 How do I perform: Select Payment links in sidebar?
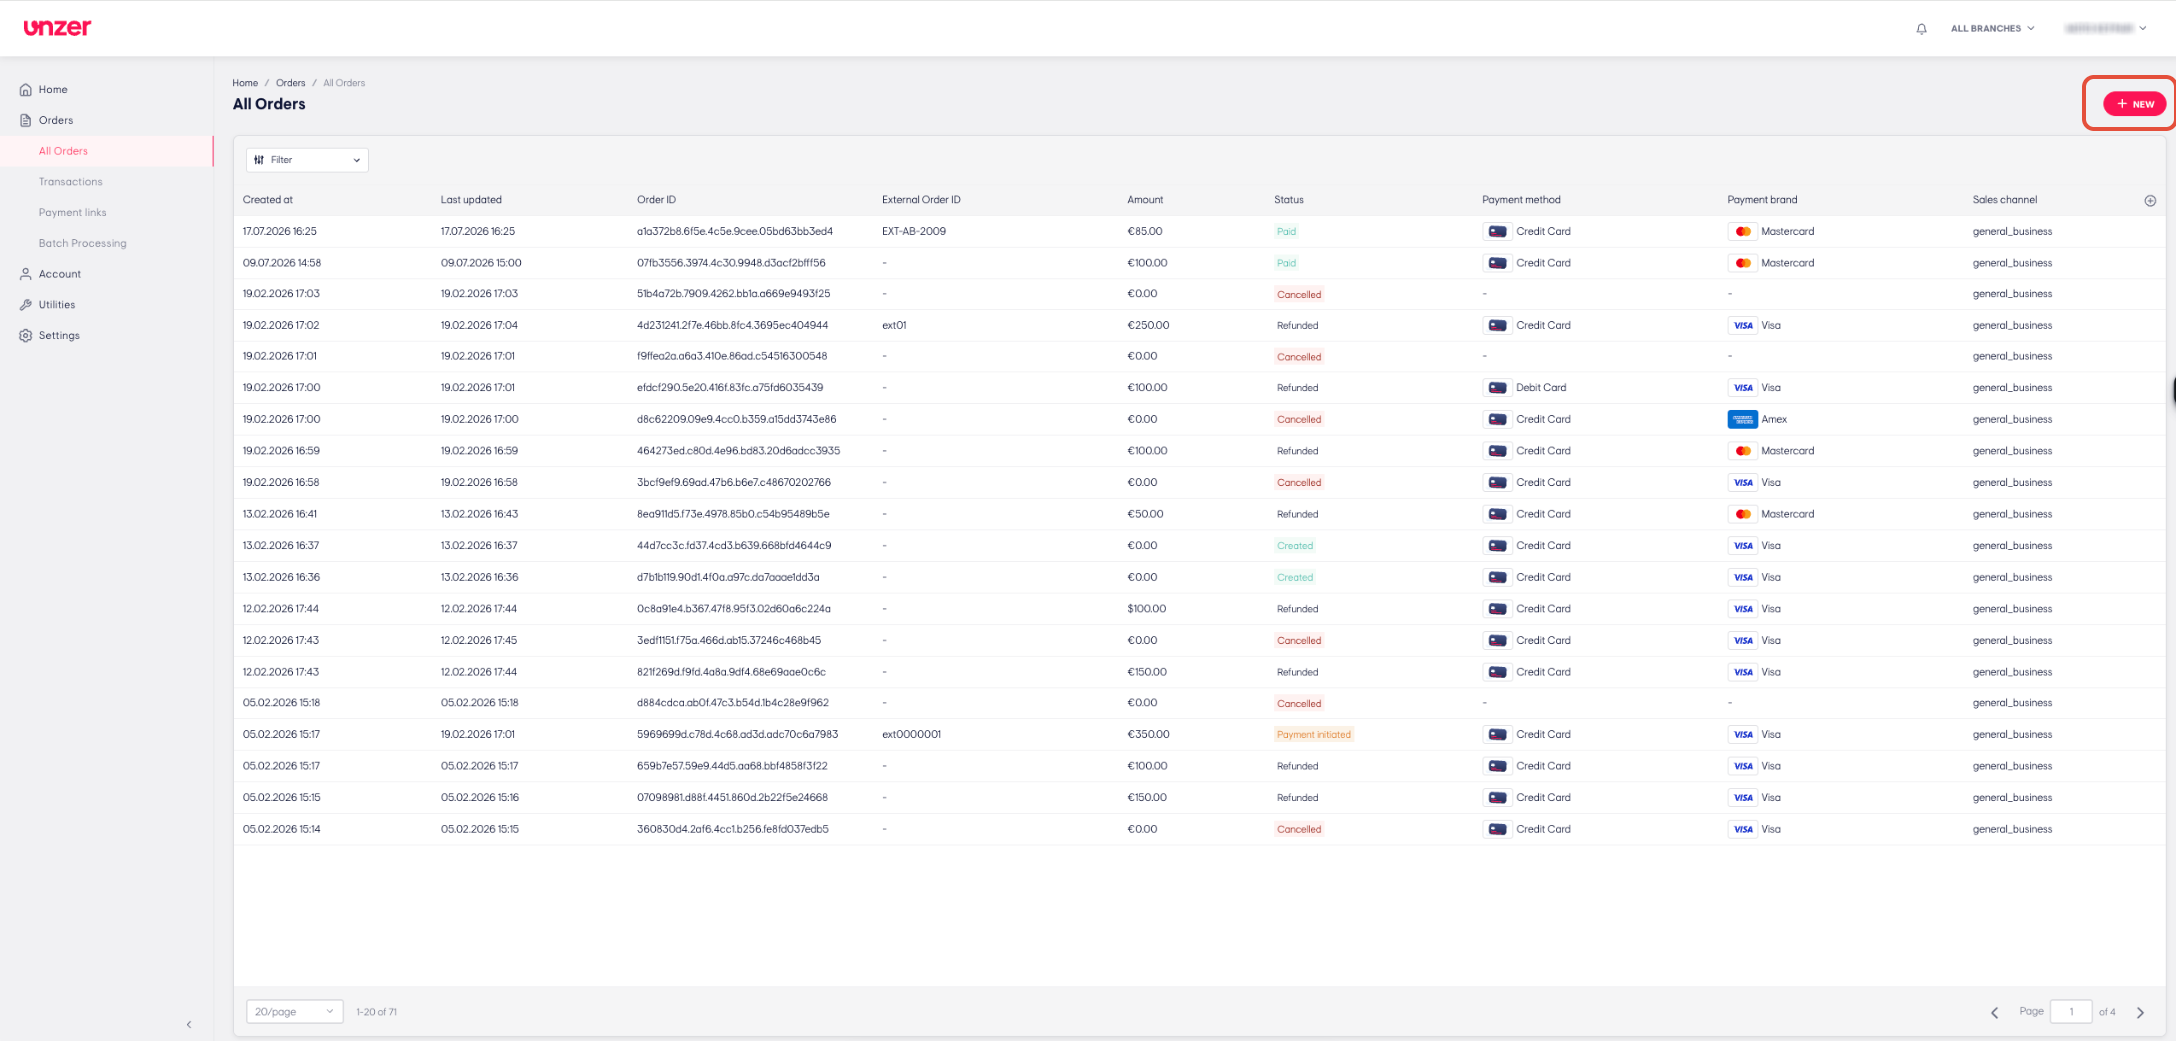pos(73,213)
